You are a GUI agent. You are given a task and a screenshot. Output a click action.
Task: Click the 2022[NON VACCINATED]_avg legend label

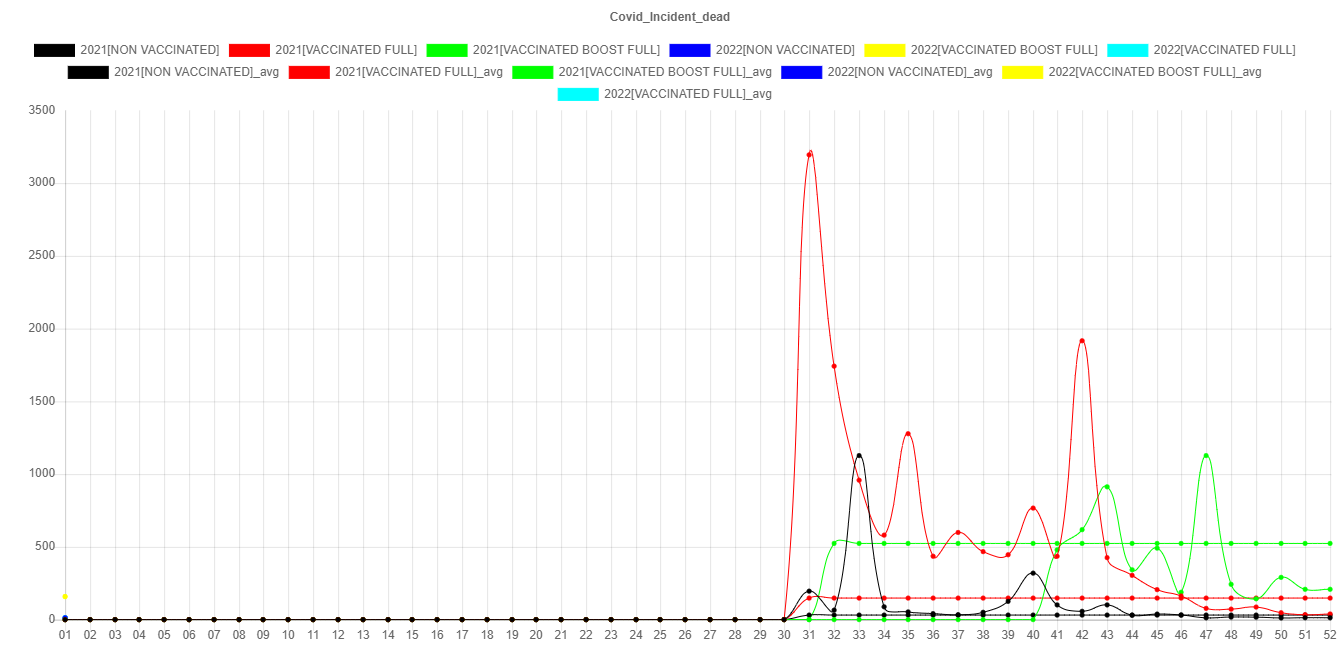(910, 72)
